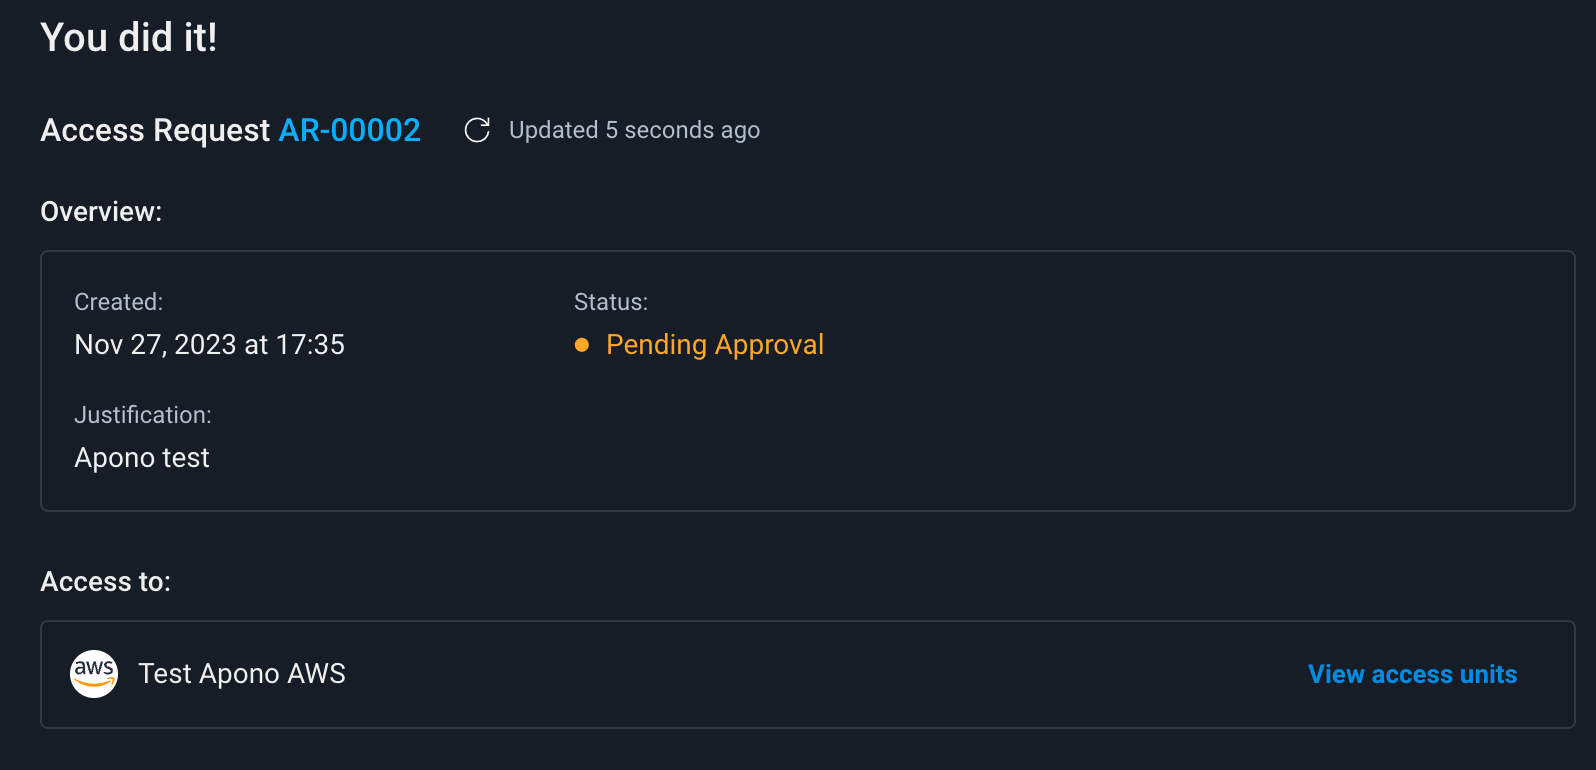Click the Overview section label
Image resolution: width=1596 pixels, height=770 pixels.
click(x=101, y=212)
